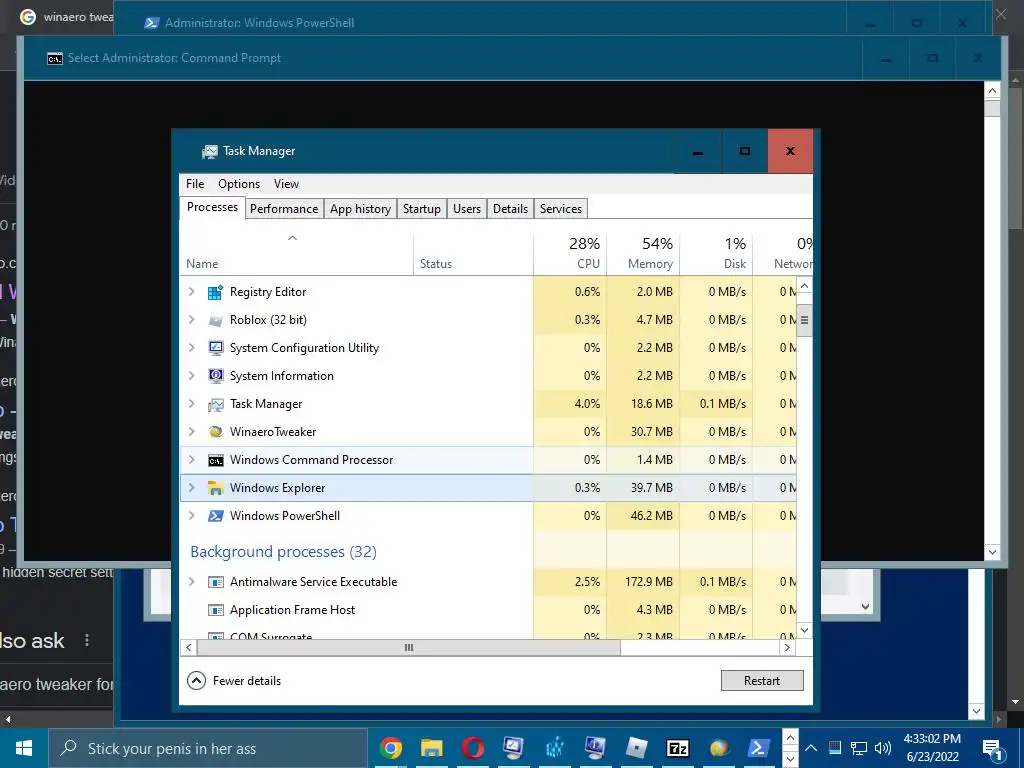Switch to the App history tab
The width and height of the screenshot is (1024, 768).
(x=360, y=209)
